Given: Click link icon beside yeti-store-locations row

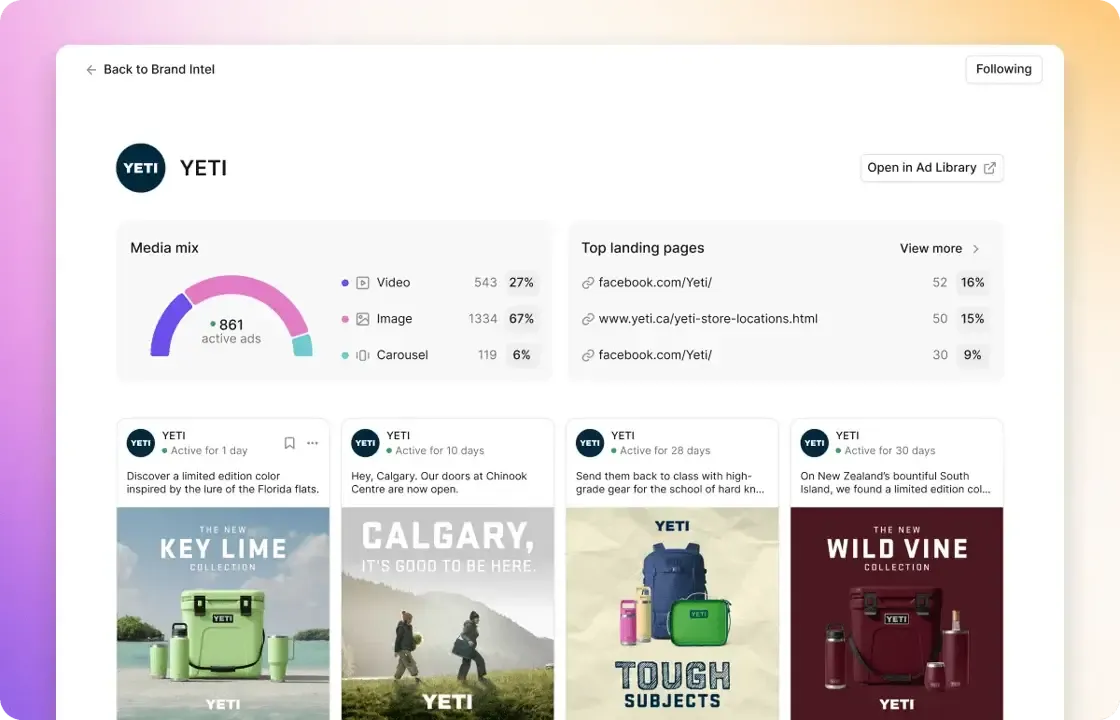Looking at the screenshot, I should click(x=588, y=319).
